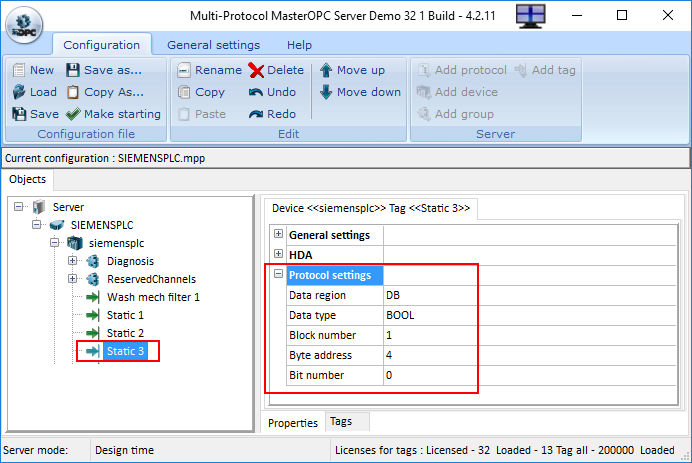This screenshot has width=692, height=463.
Task: Click the Copy As clipboard icon
Action: click(x=73, y=92)
